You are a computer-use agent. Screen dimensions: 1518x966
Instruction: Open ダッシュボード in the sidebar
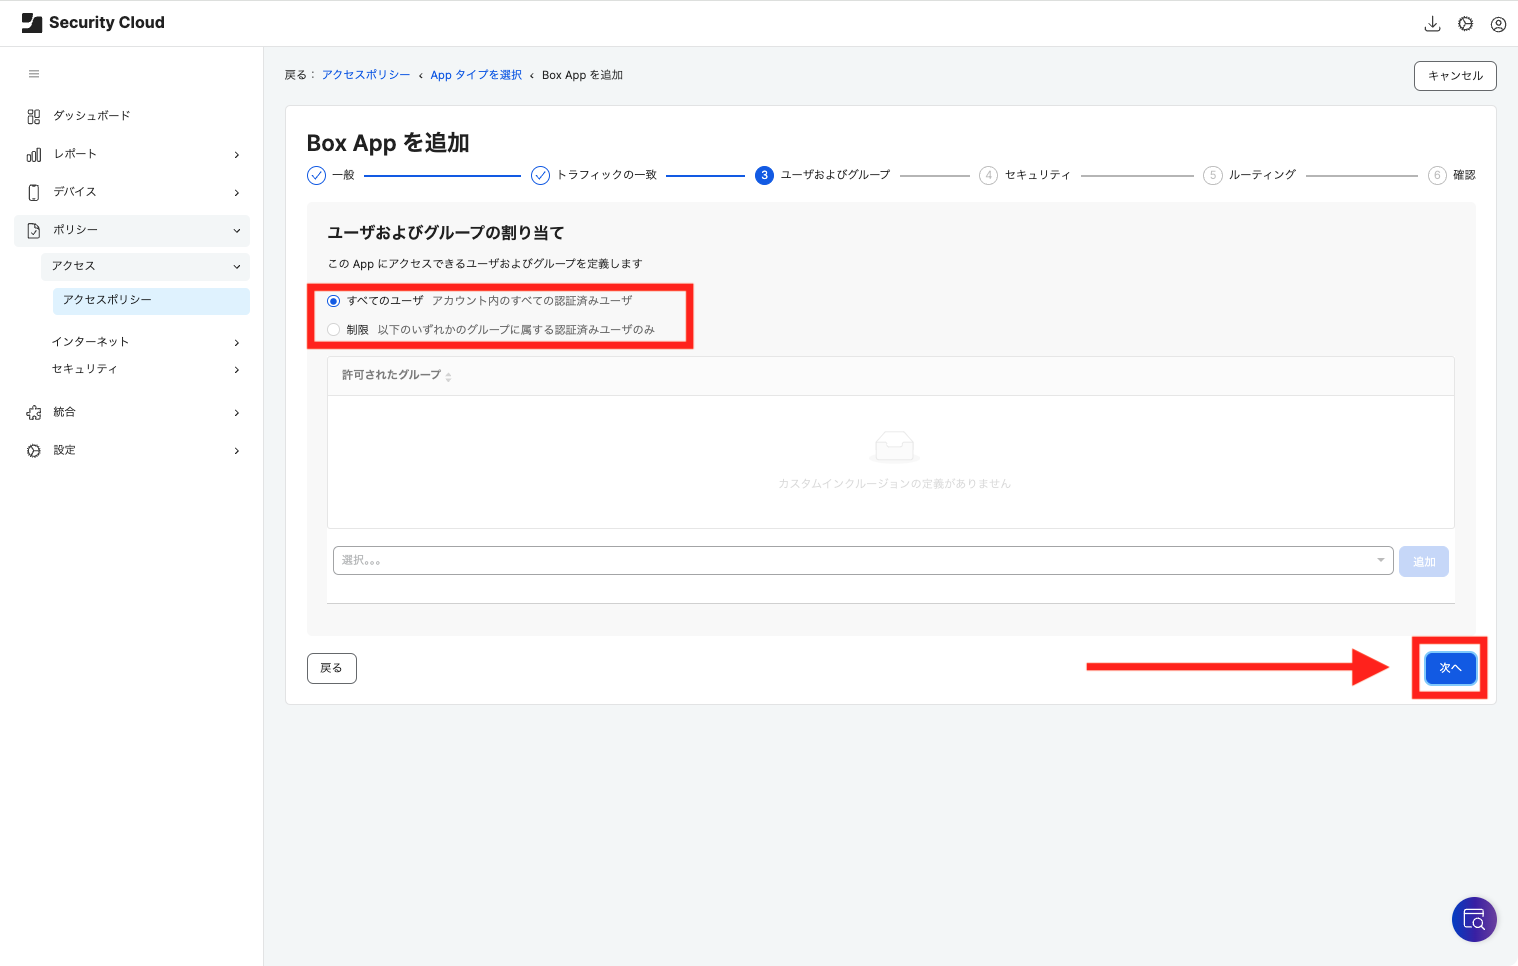coord(132,116)
